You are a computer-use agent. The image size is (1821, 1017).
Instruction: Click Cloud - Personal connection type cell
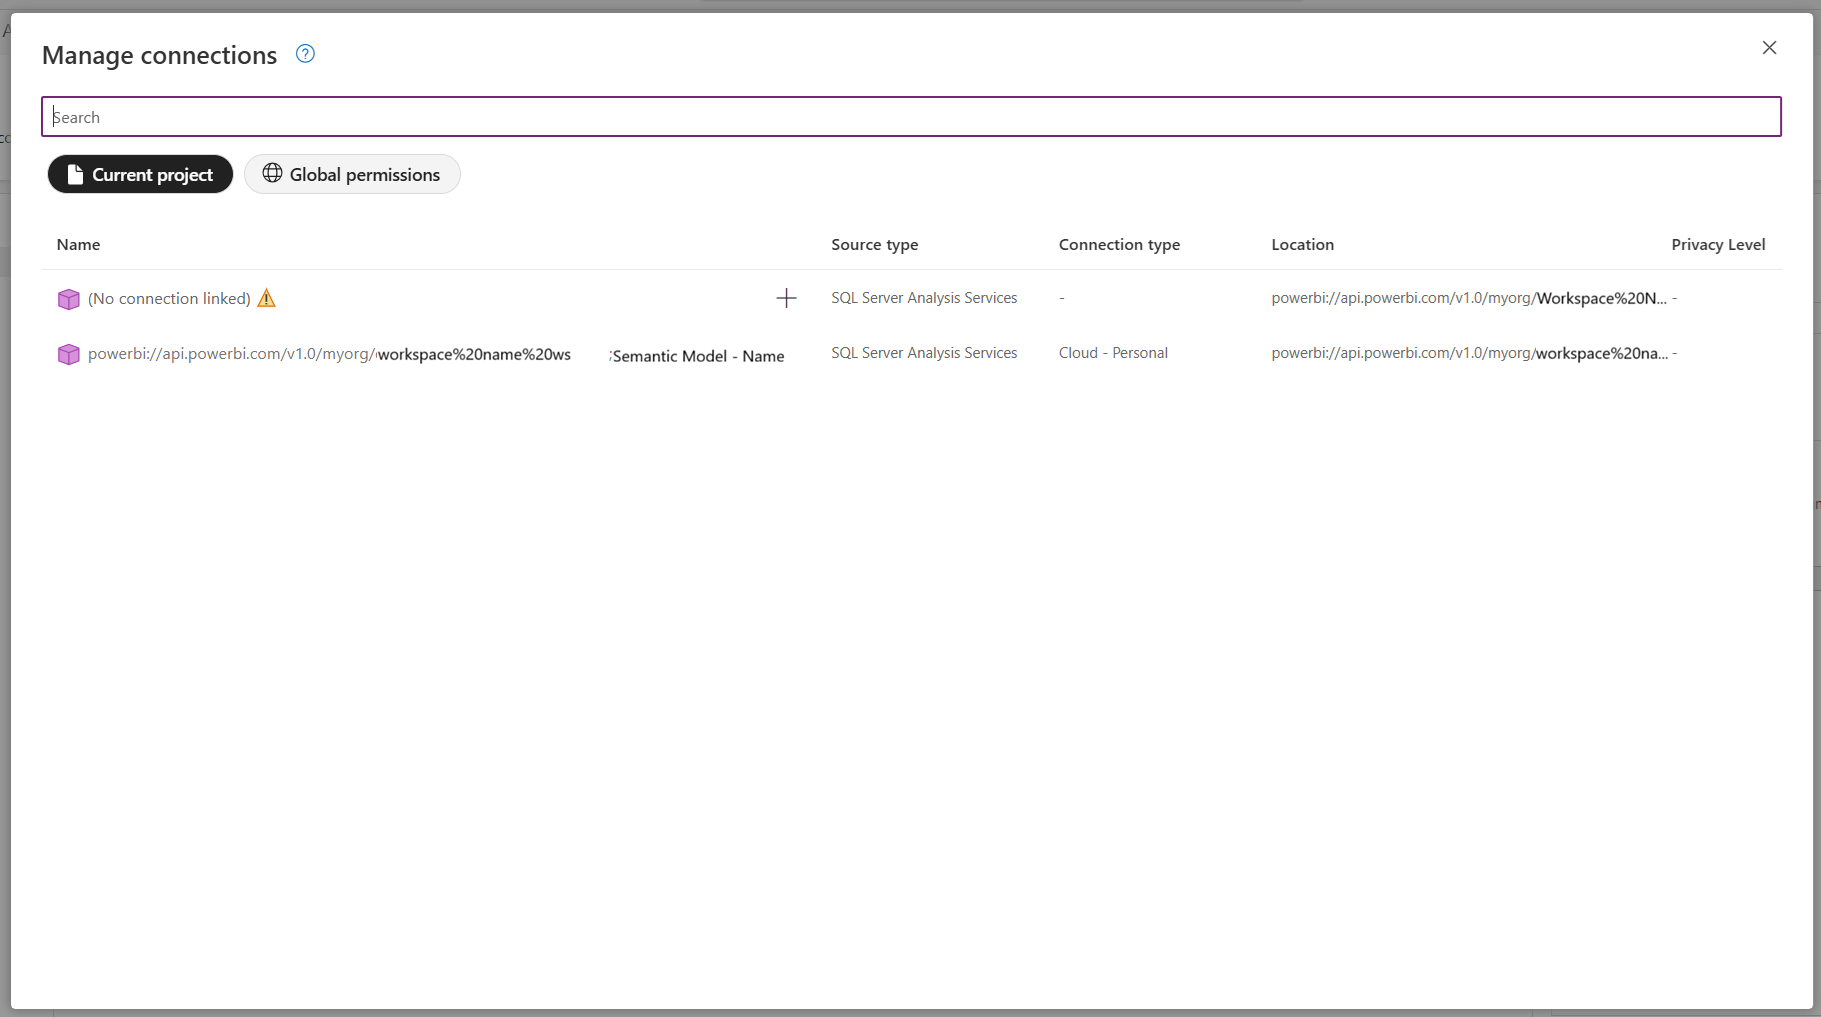click(1113, 353)
